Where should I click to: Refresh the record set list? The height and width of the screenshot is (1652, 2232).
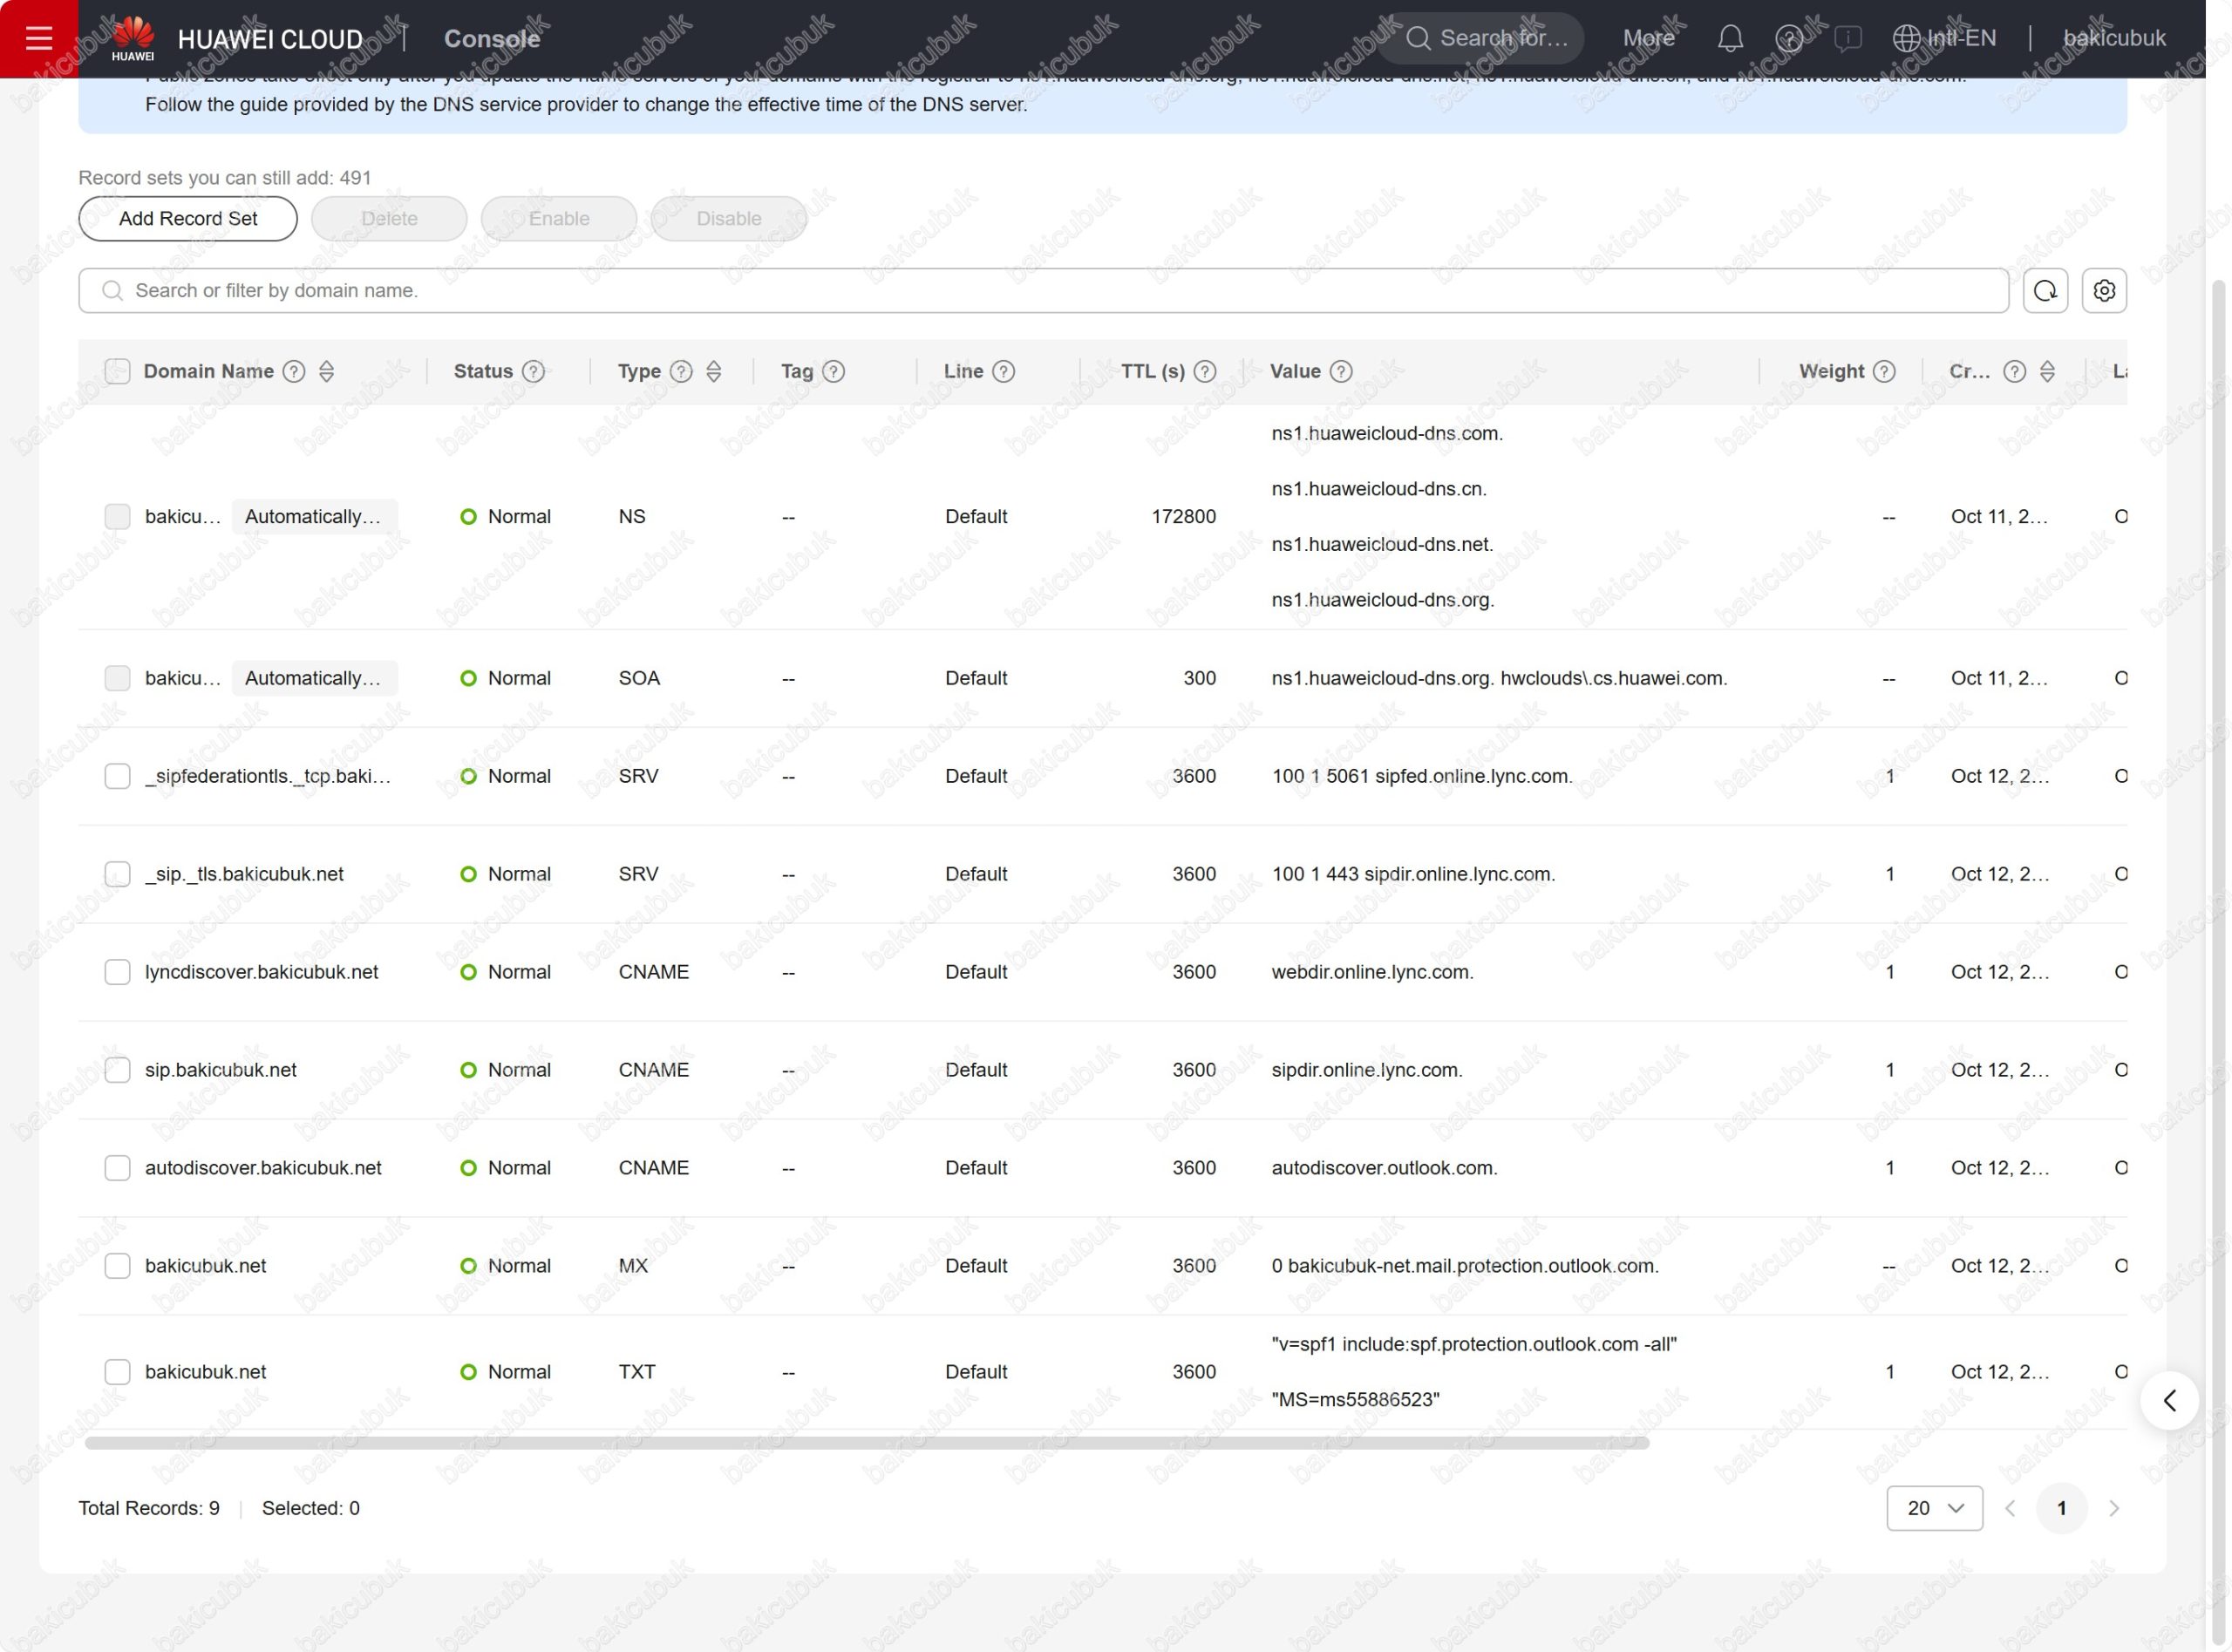pos(2045,291)
